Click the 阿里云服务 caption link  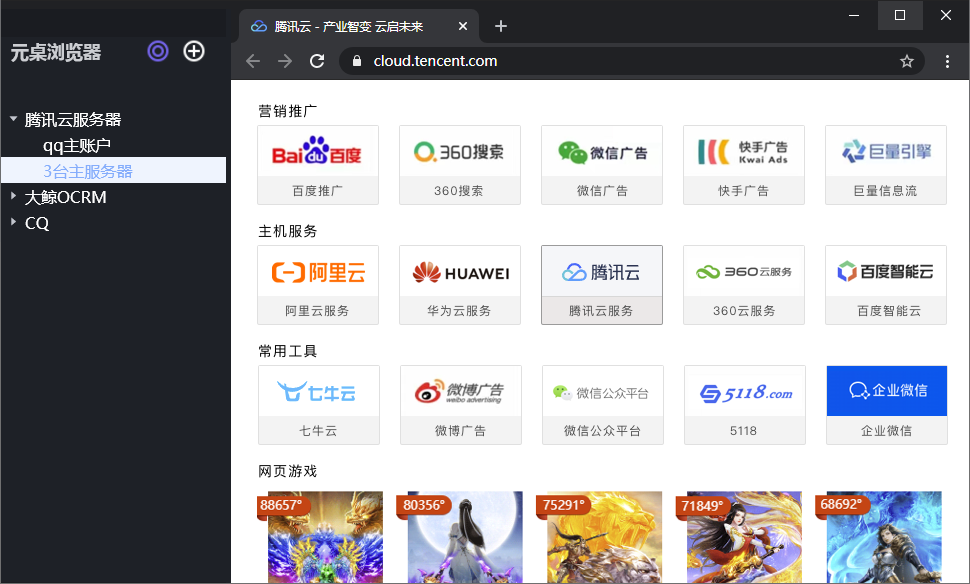click(x=317, y=311)
